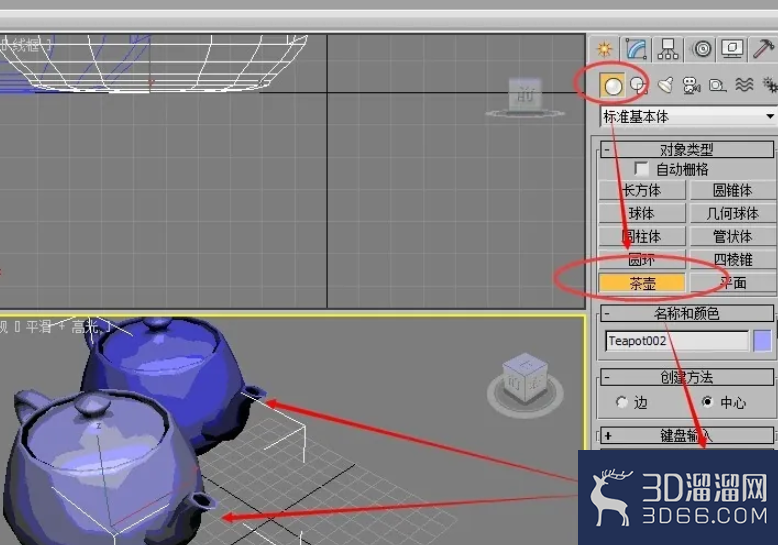Expand the 键盘输入 rollout
The height and width of the screenshot is (545, 778).
pyautogui.click(x=687, y=436)
